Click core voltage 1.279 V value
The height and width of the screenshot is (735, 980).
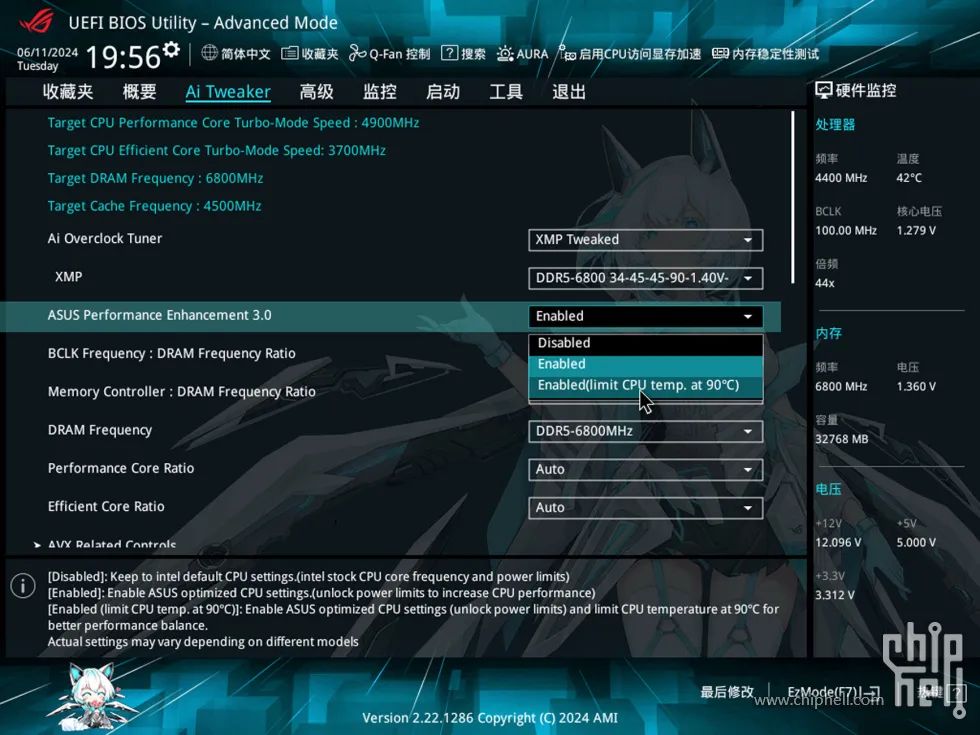916,231
